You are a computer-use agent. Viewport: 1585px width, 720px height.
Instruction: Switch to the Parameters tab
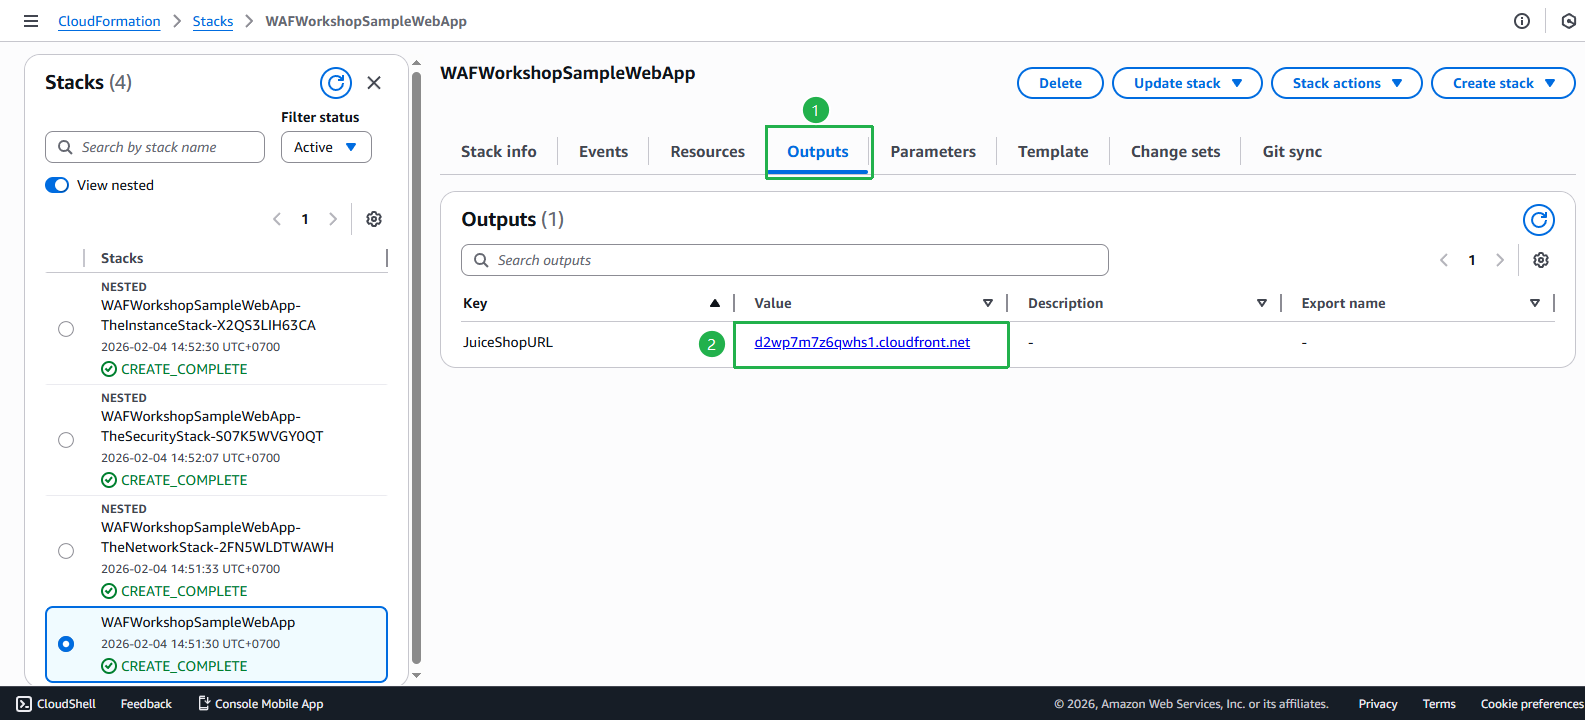click(x=933, y=152)
